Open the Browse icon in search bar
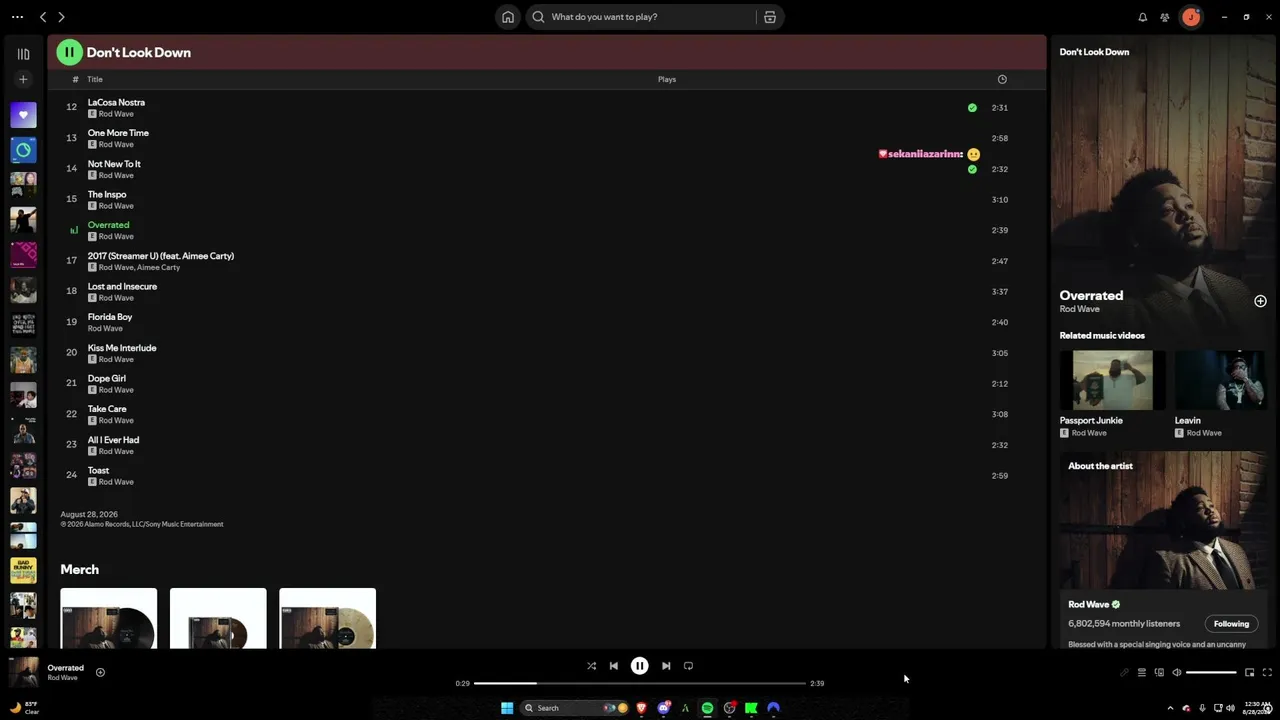1280x720 pixels. (770, 17)
